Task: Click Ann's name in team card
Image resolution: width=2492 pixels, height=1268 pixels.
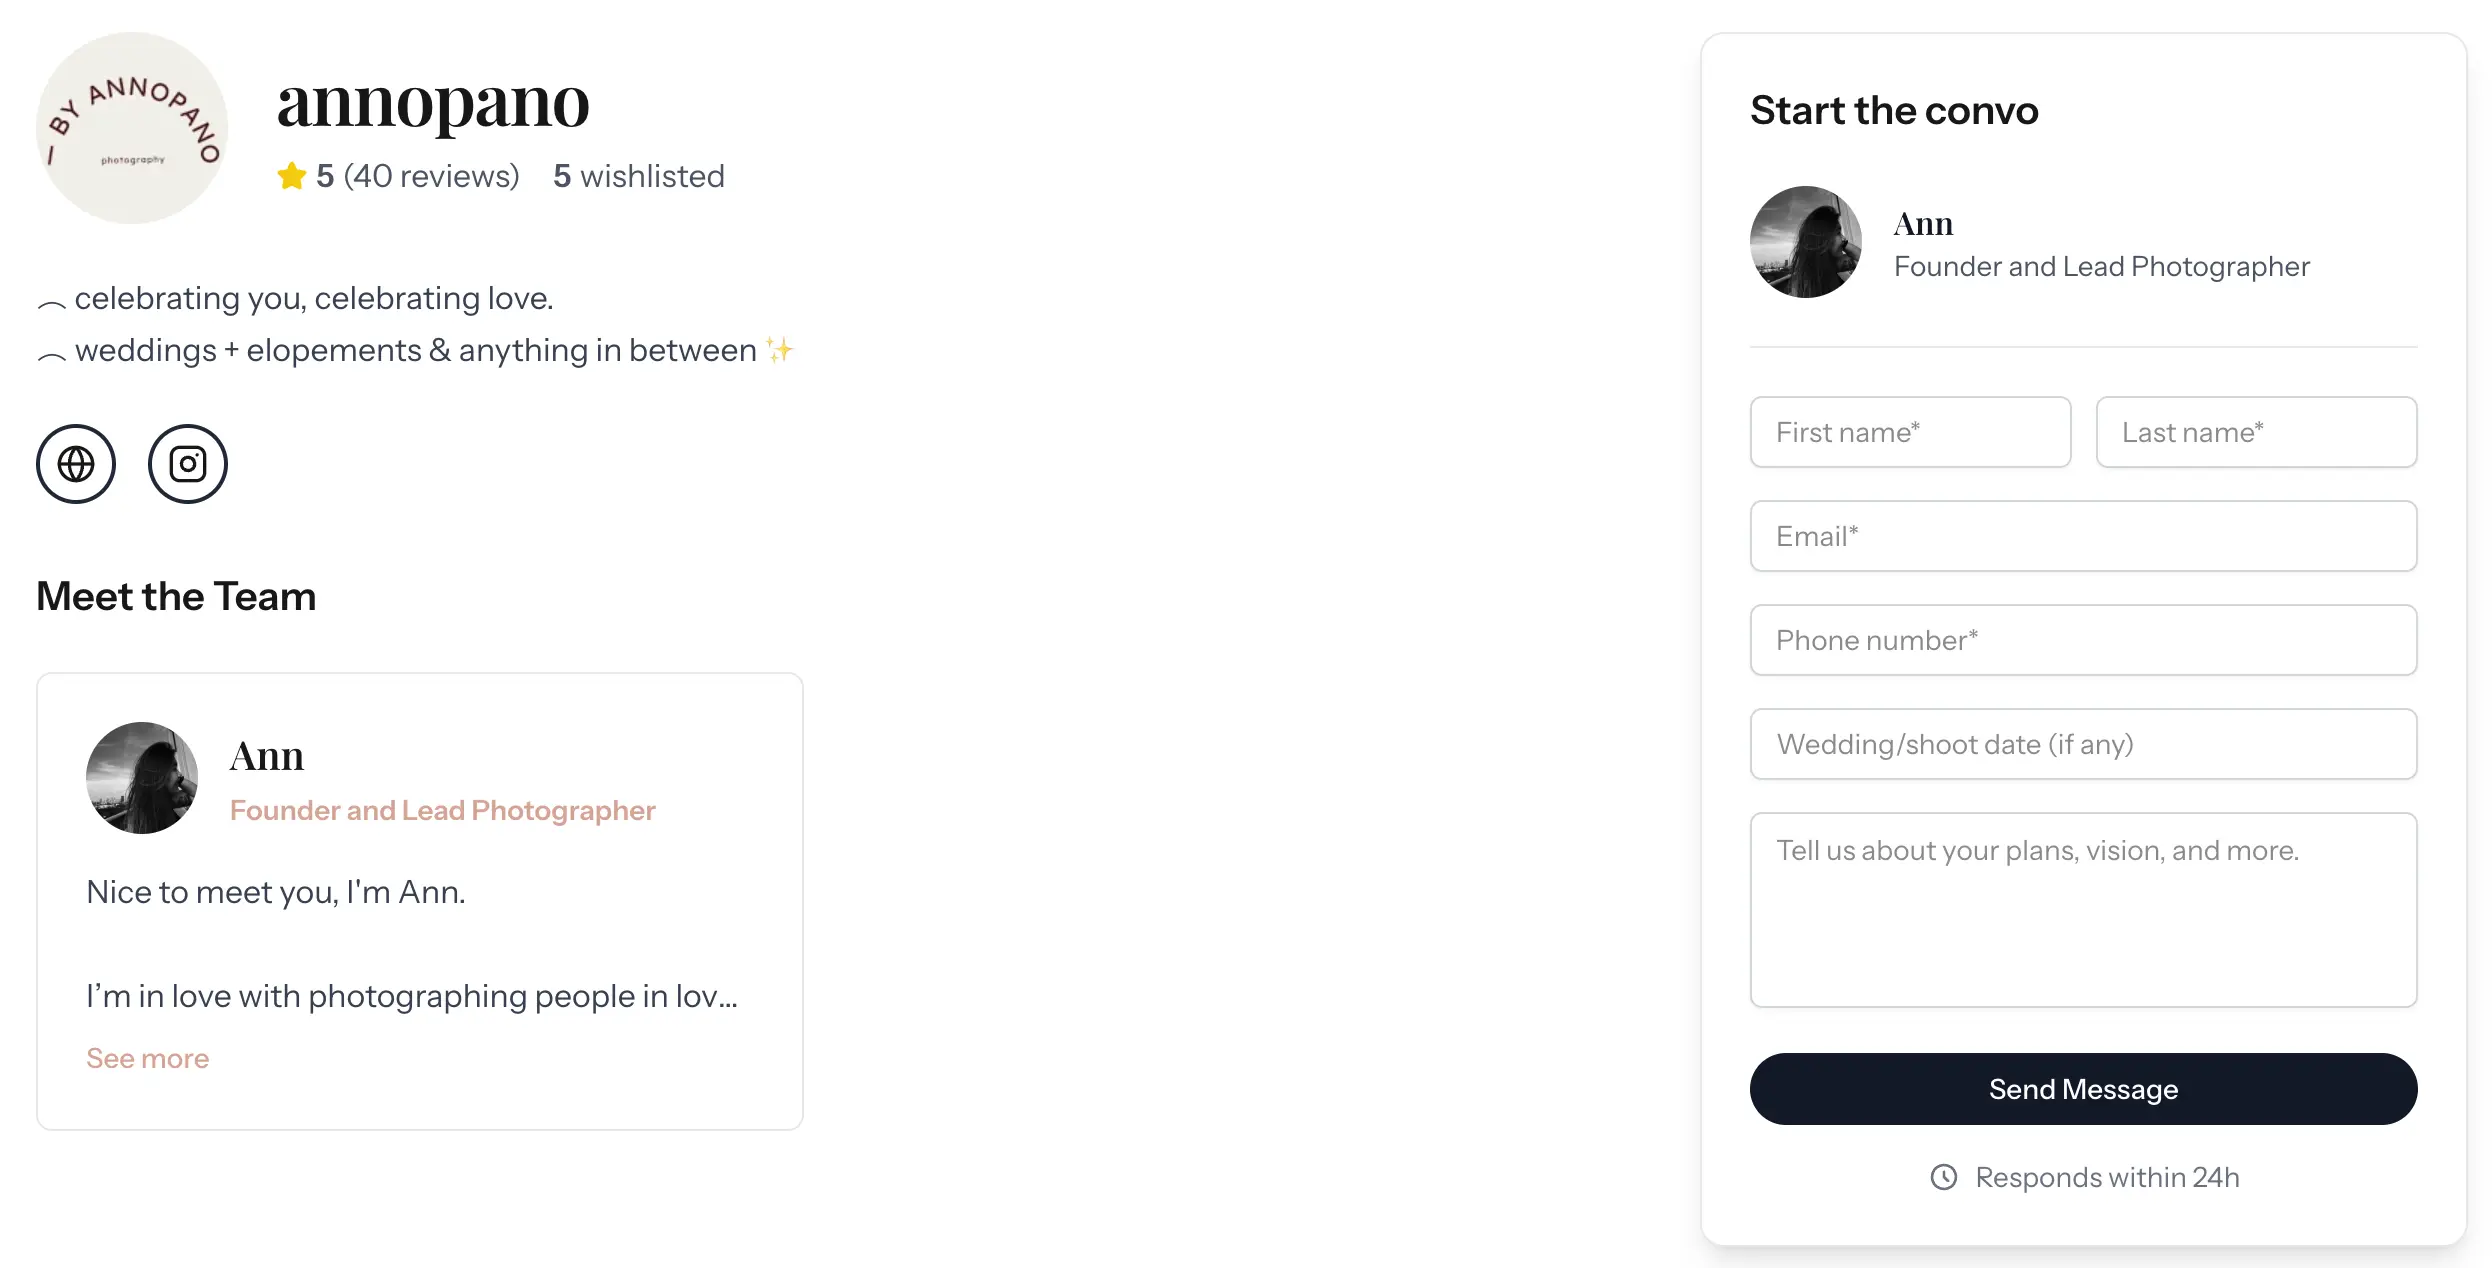Action: (267, 756)
